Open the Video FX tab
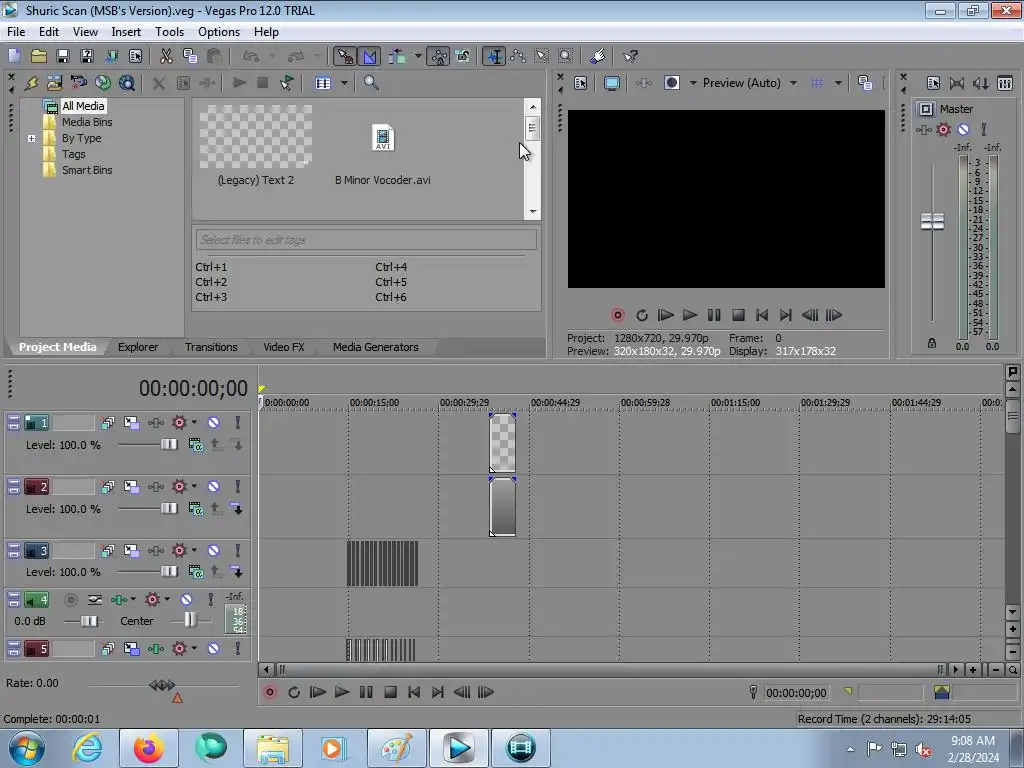 coord(283,347)
